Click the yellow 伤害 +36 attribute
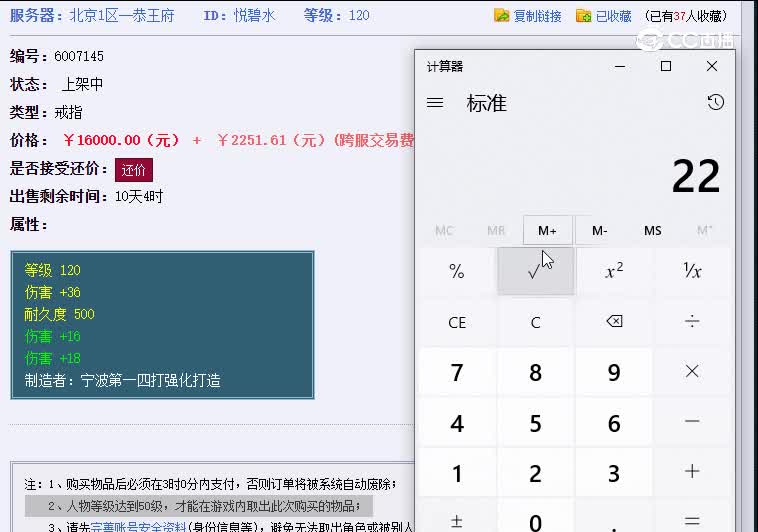The width and height of the screenshot is (758, 532). tap(52, 292)
